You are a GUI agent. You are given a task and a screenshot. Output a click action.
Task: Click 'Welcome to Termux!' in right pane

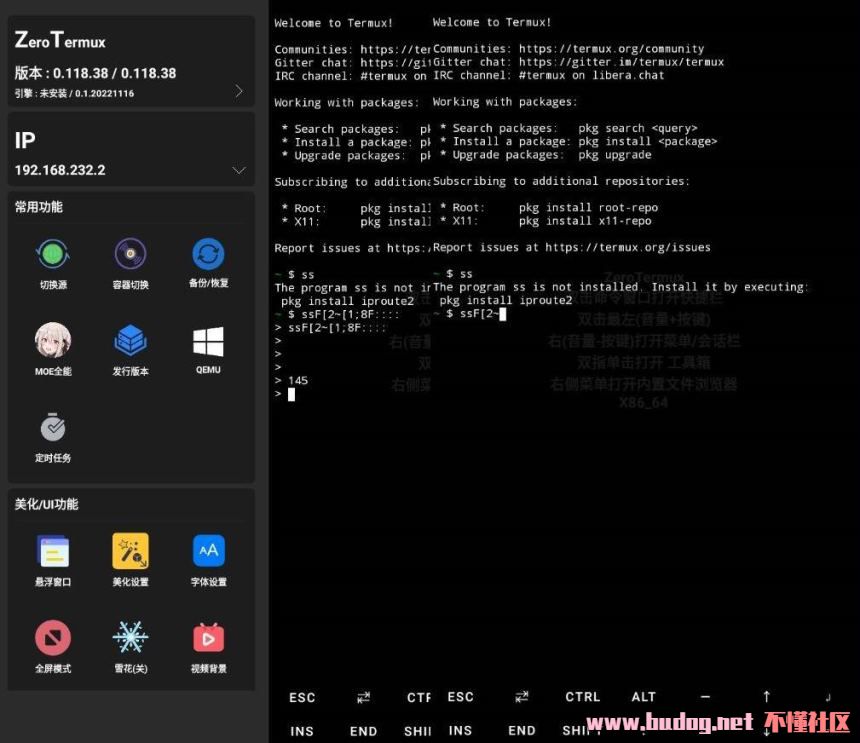point(492,22)
